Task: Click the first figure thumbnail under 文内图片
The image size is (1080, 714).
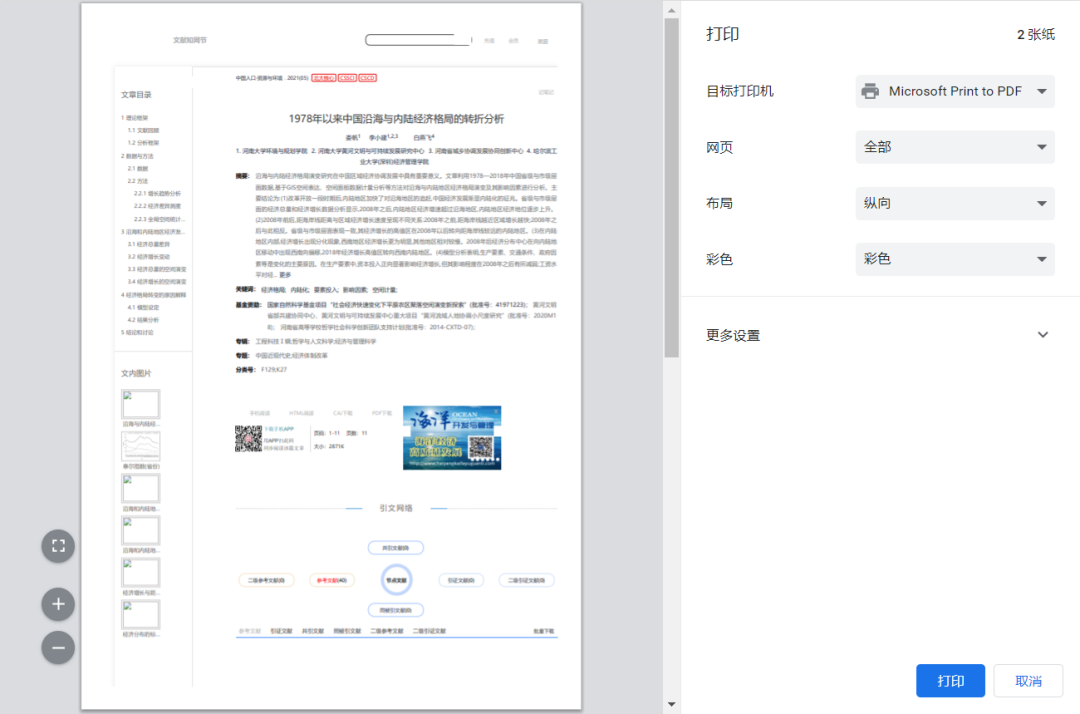Action: click(x=140, y=404)
